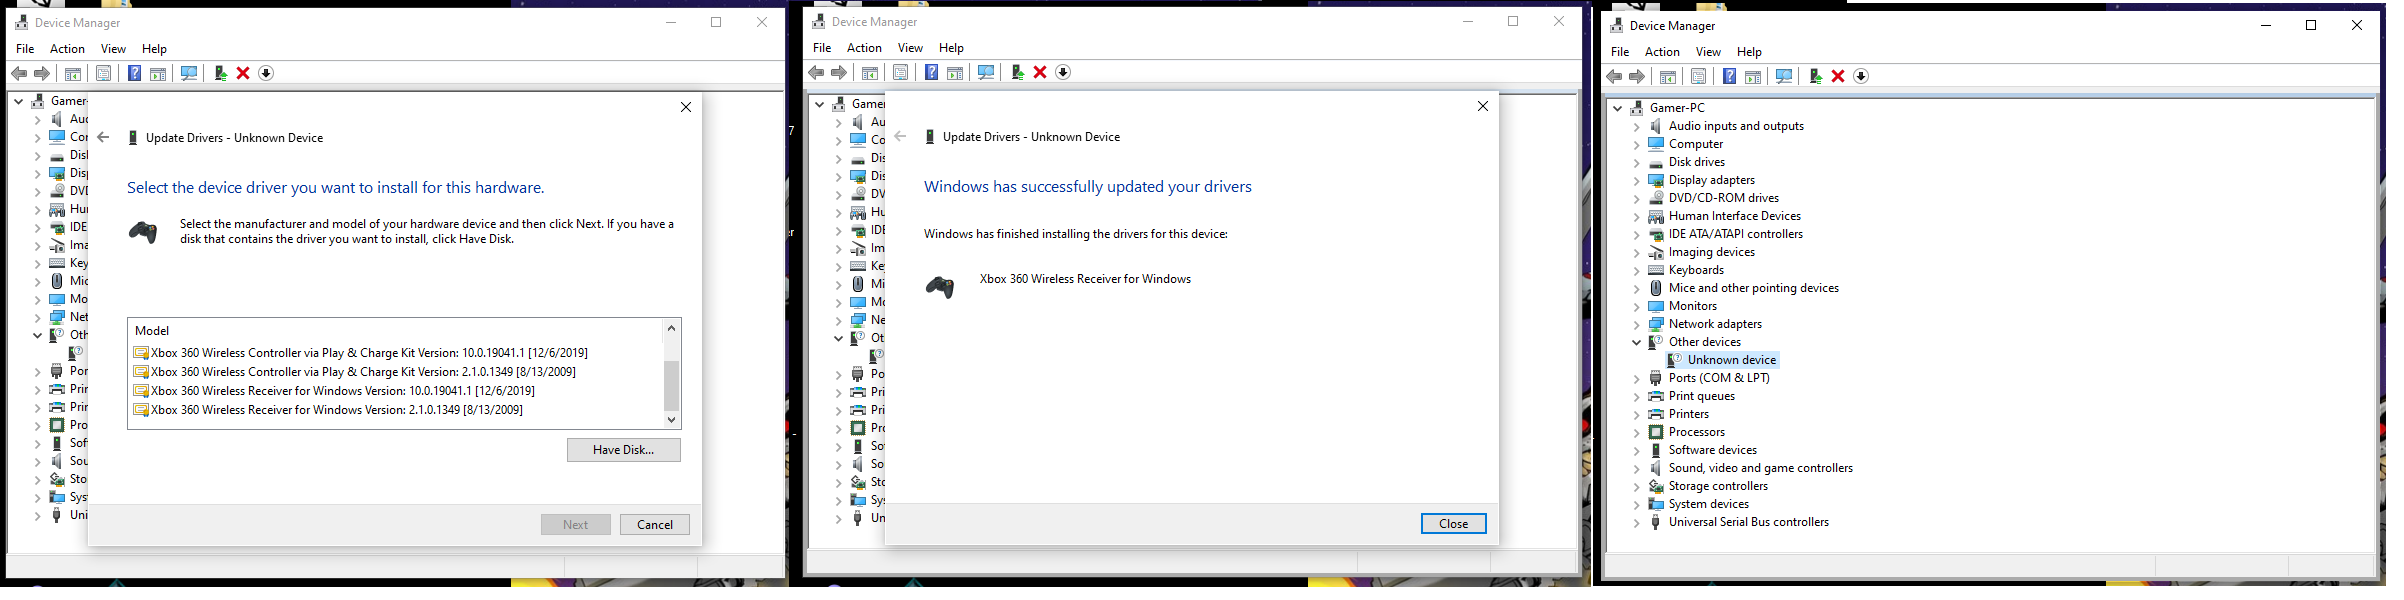2404x600 pixels.
Task: Open View menu in right Device Manager window
Action: (1708, 52)
